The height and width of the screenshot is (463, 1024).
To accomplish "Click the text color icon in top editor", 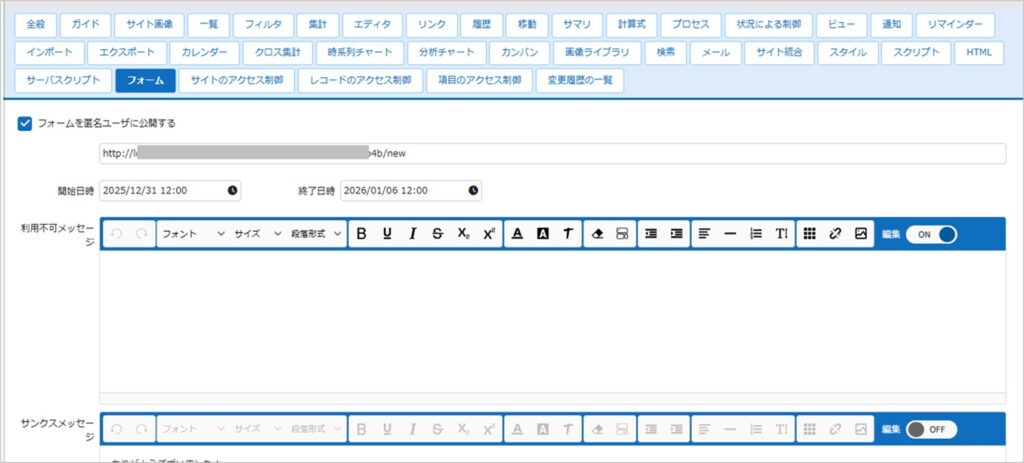I will (517, 233).
